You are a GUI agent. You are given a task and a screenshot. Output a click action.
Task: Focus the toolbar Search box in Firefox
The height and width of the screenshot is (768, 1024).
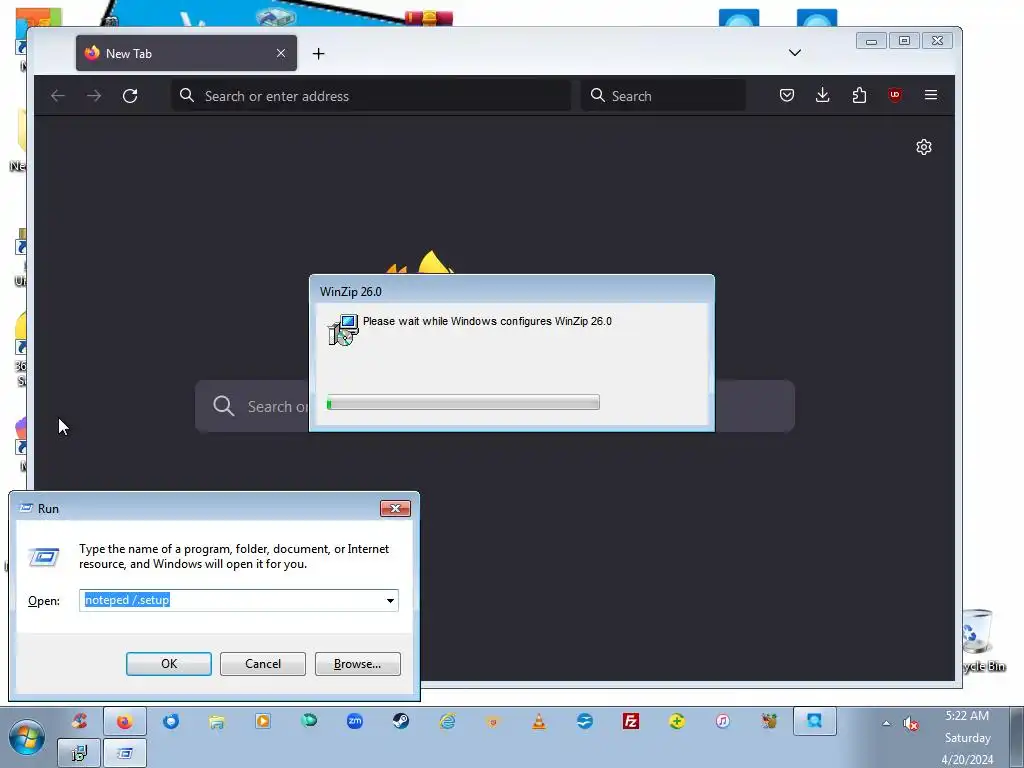pos(663,96)
